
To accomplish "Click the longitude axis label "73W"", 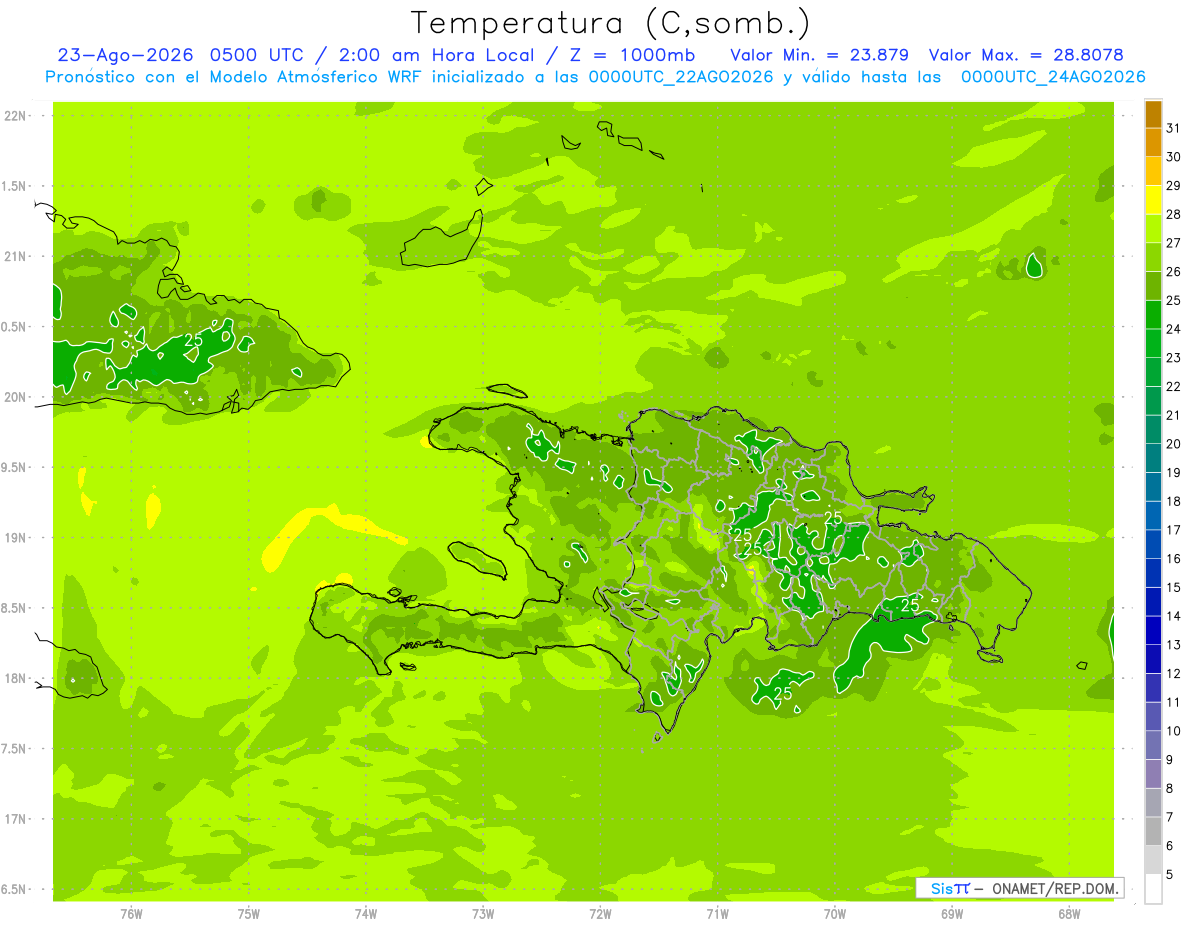I will (x=483, y=914).
